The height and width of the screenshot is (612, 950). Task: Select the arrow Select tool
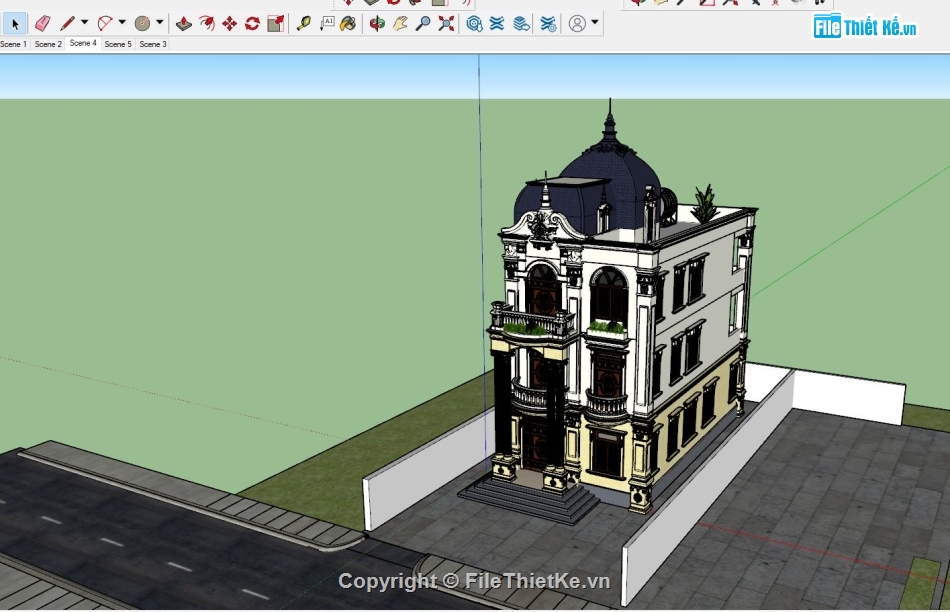click(x=15, y=24)
